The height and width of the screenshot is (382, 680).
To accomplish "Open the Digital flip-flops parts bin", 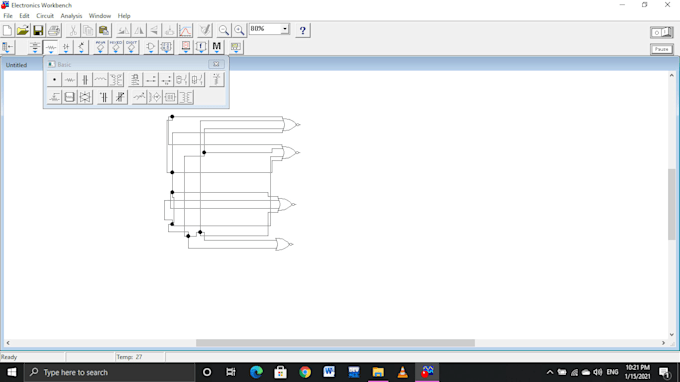I will (166, 47).
